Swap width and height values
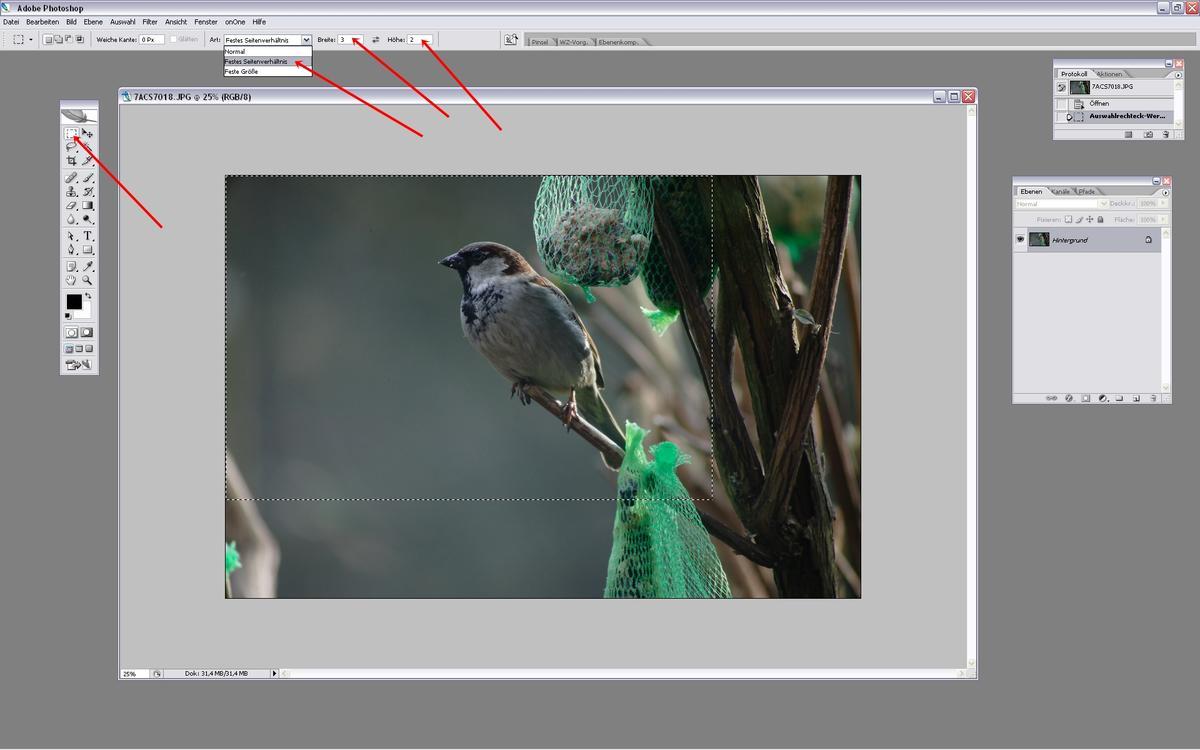 [x=376, y=40]
